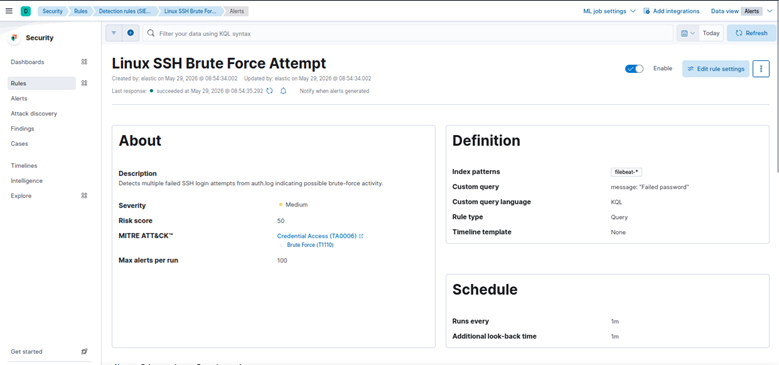Click the custom query 'message: "Failed password"'
This screenshot has height=365, width=779.
(x=650, y=187)
